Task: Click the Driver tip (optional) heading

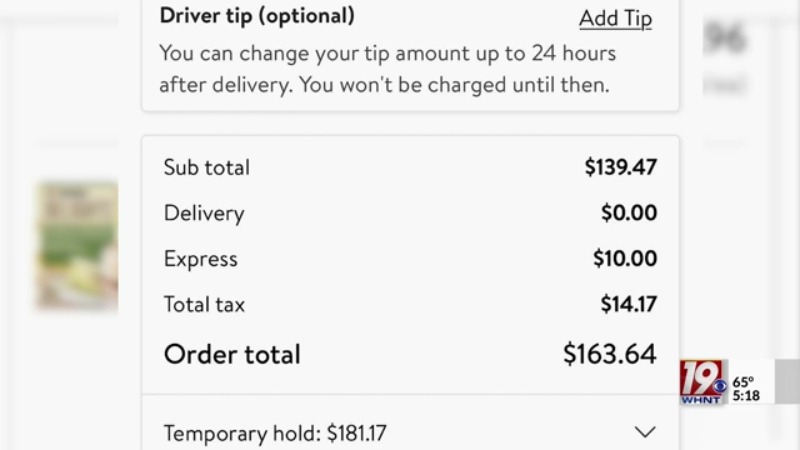Action: click(257, 16)
